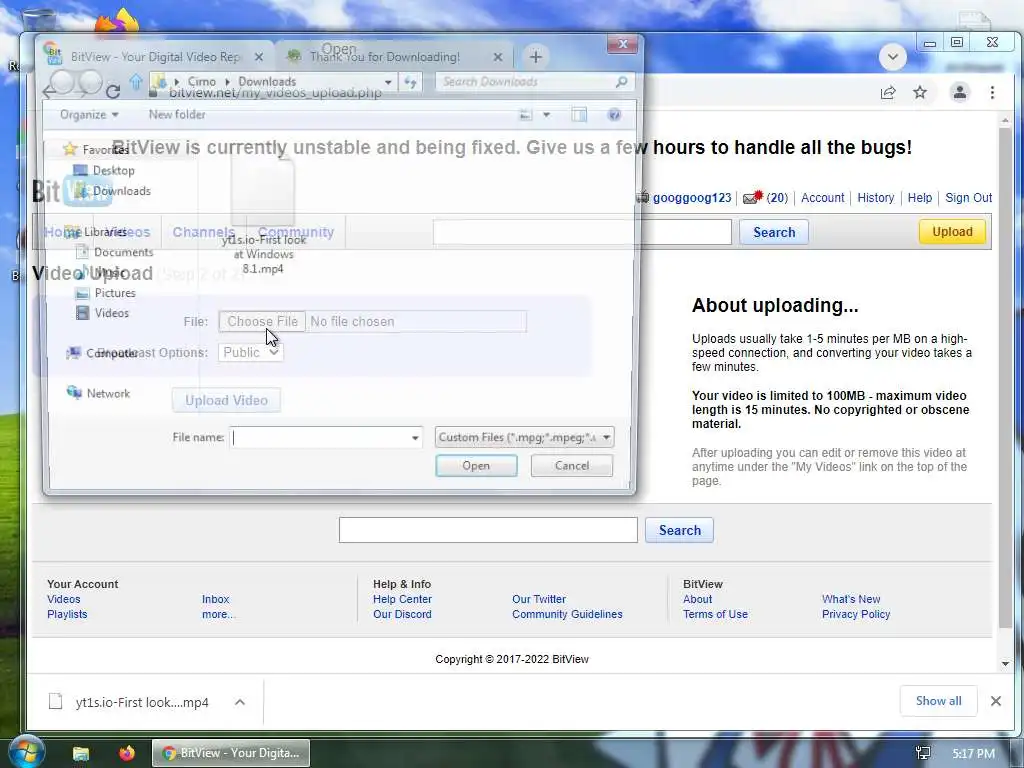Screen dimensions: 1024x768
Task: Close the BitView browser tab
Action: coord(259,57)
